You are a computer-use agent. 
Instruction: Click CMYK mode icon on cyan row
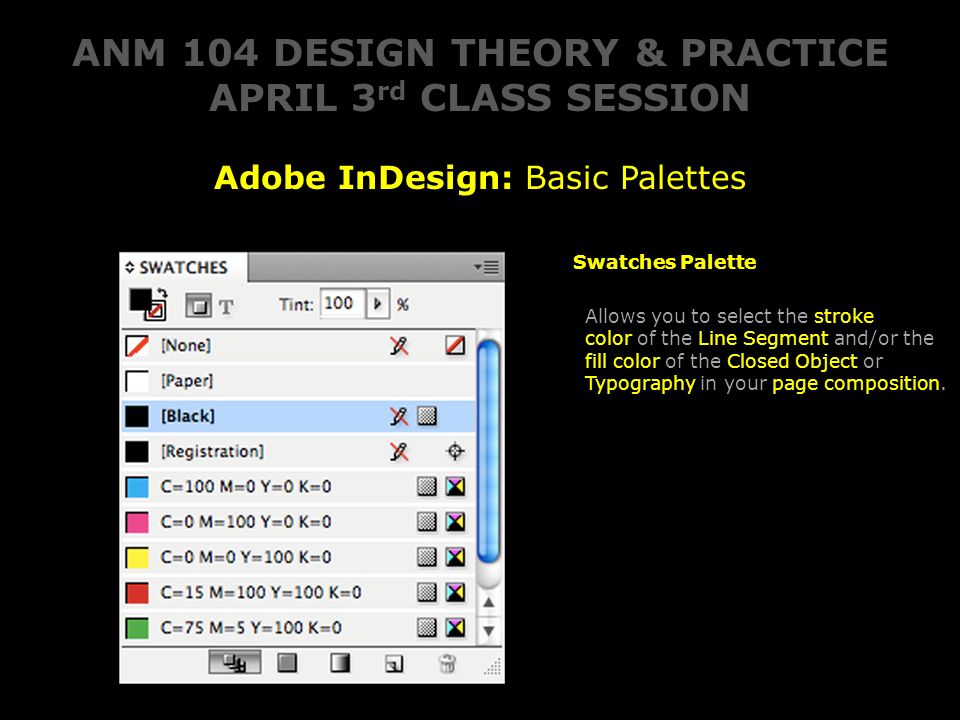point(455,486)
